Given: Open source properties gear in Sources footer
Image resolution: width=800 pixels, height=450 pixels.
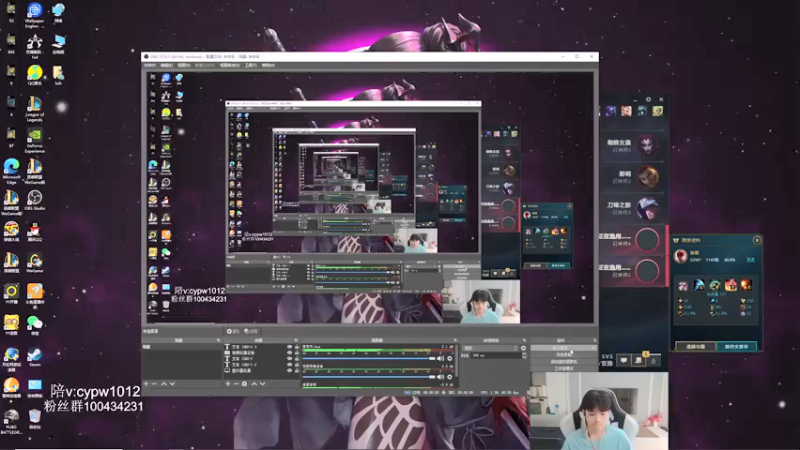Looking at the screenshot, I should coord(244,384).
